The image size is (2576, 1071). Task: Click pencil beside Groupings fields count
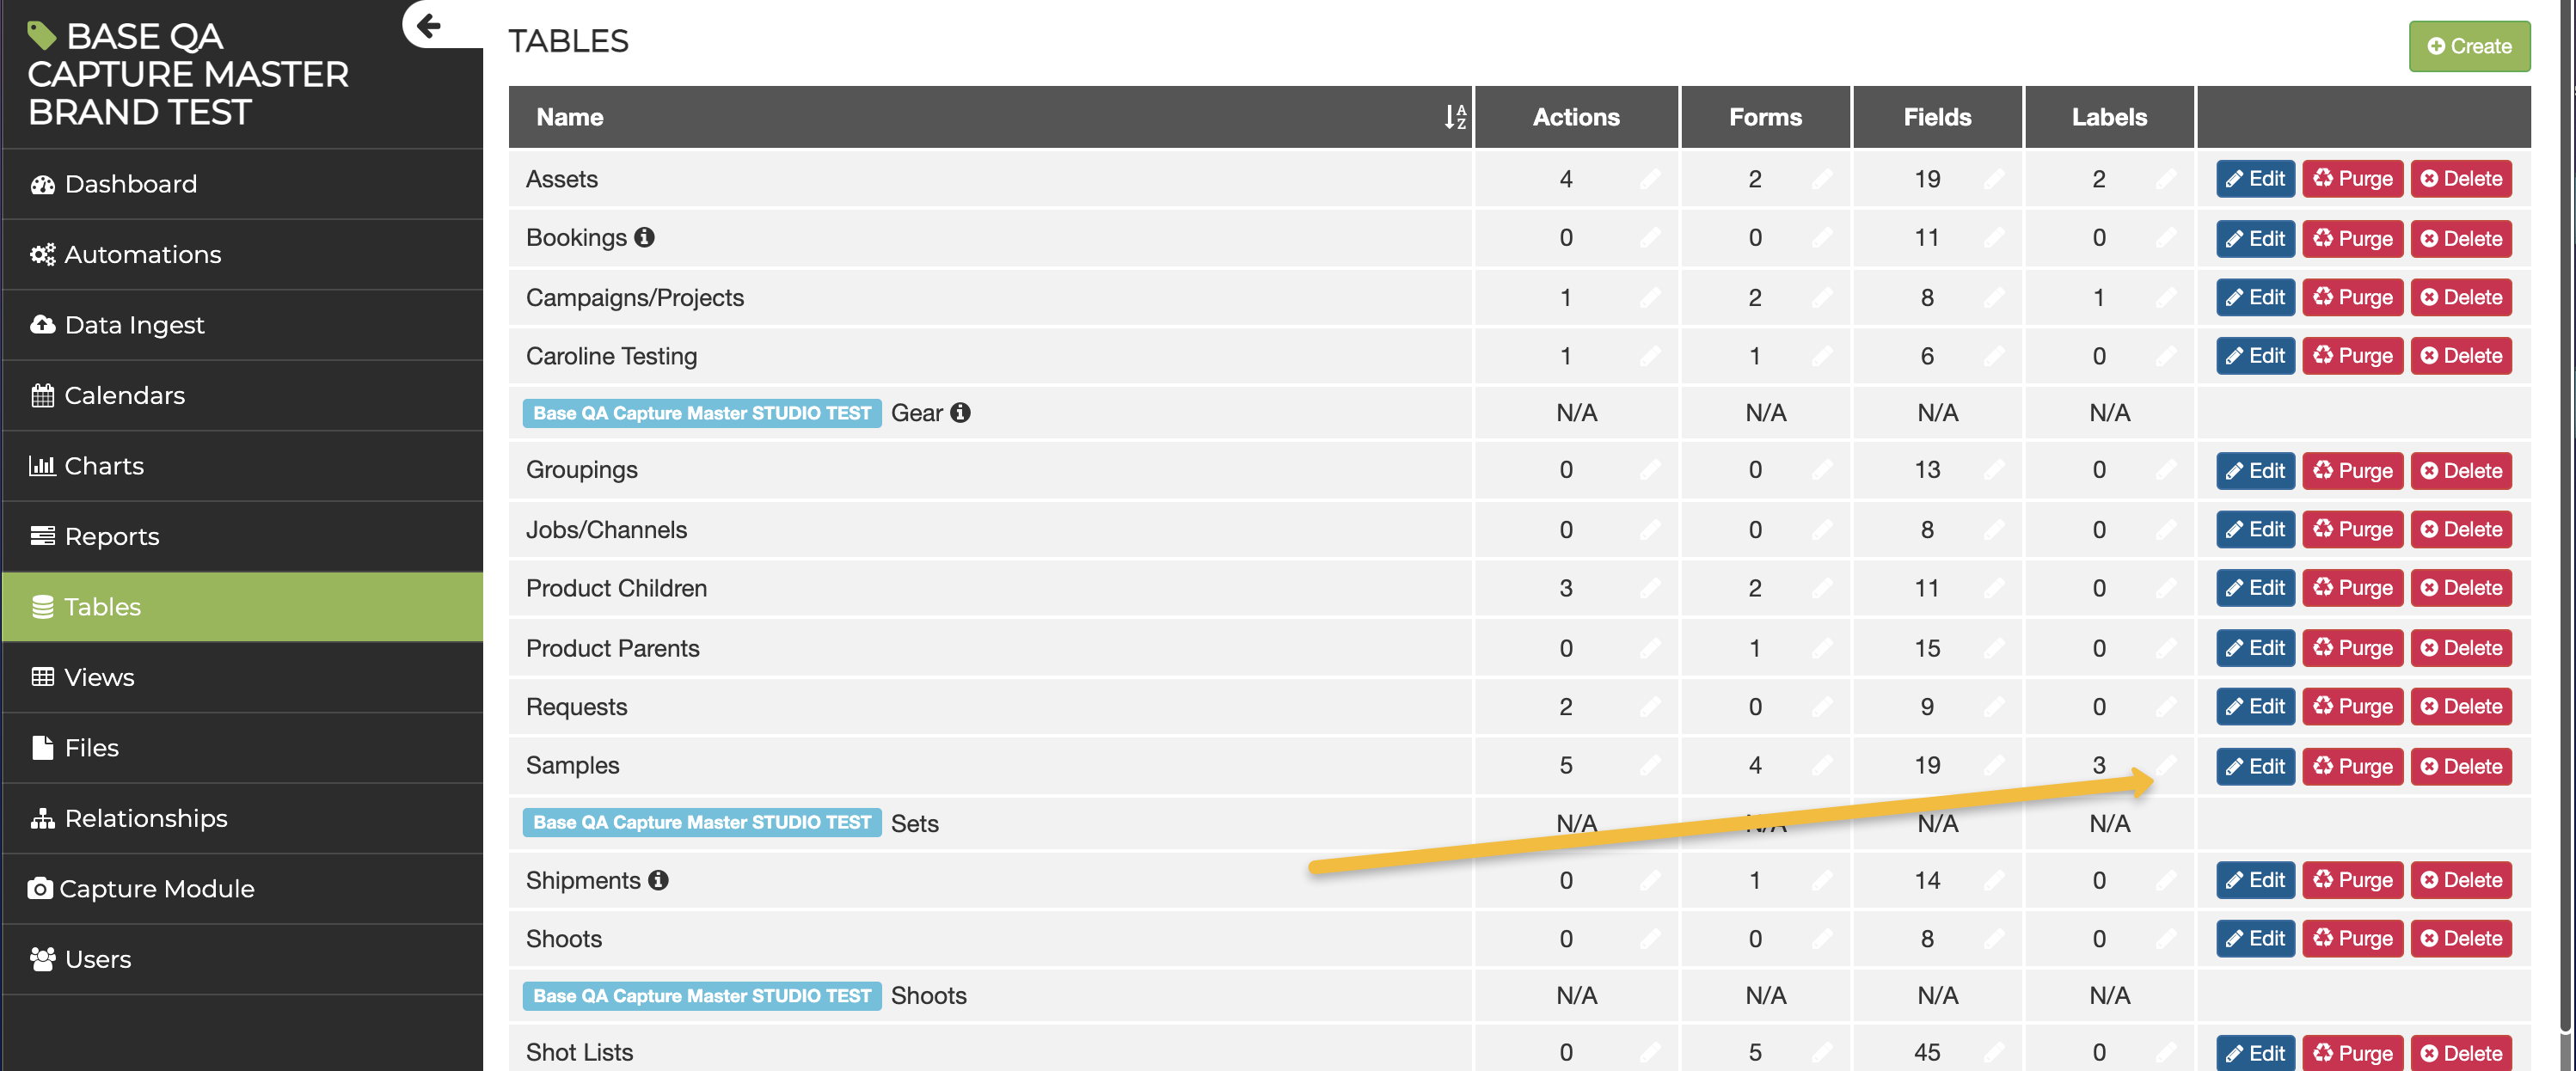pyautogui.click(x=1994, y=470)
